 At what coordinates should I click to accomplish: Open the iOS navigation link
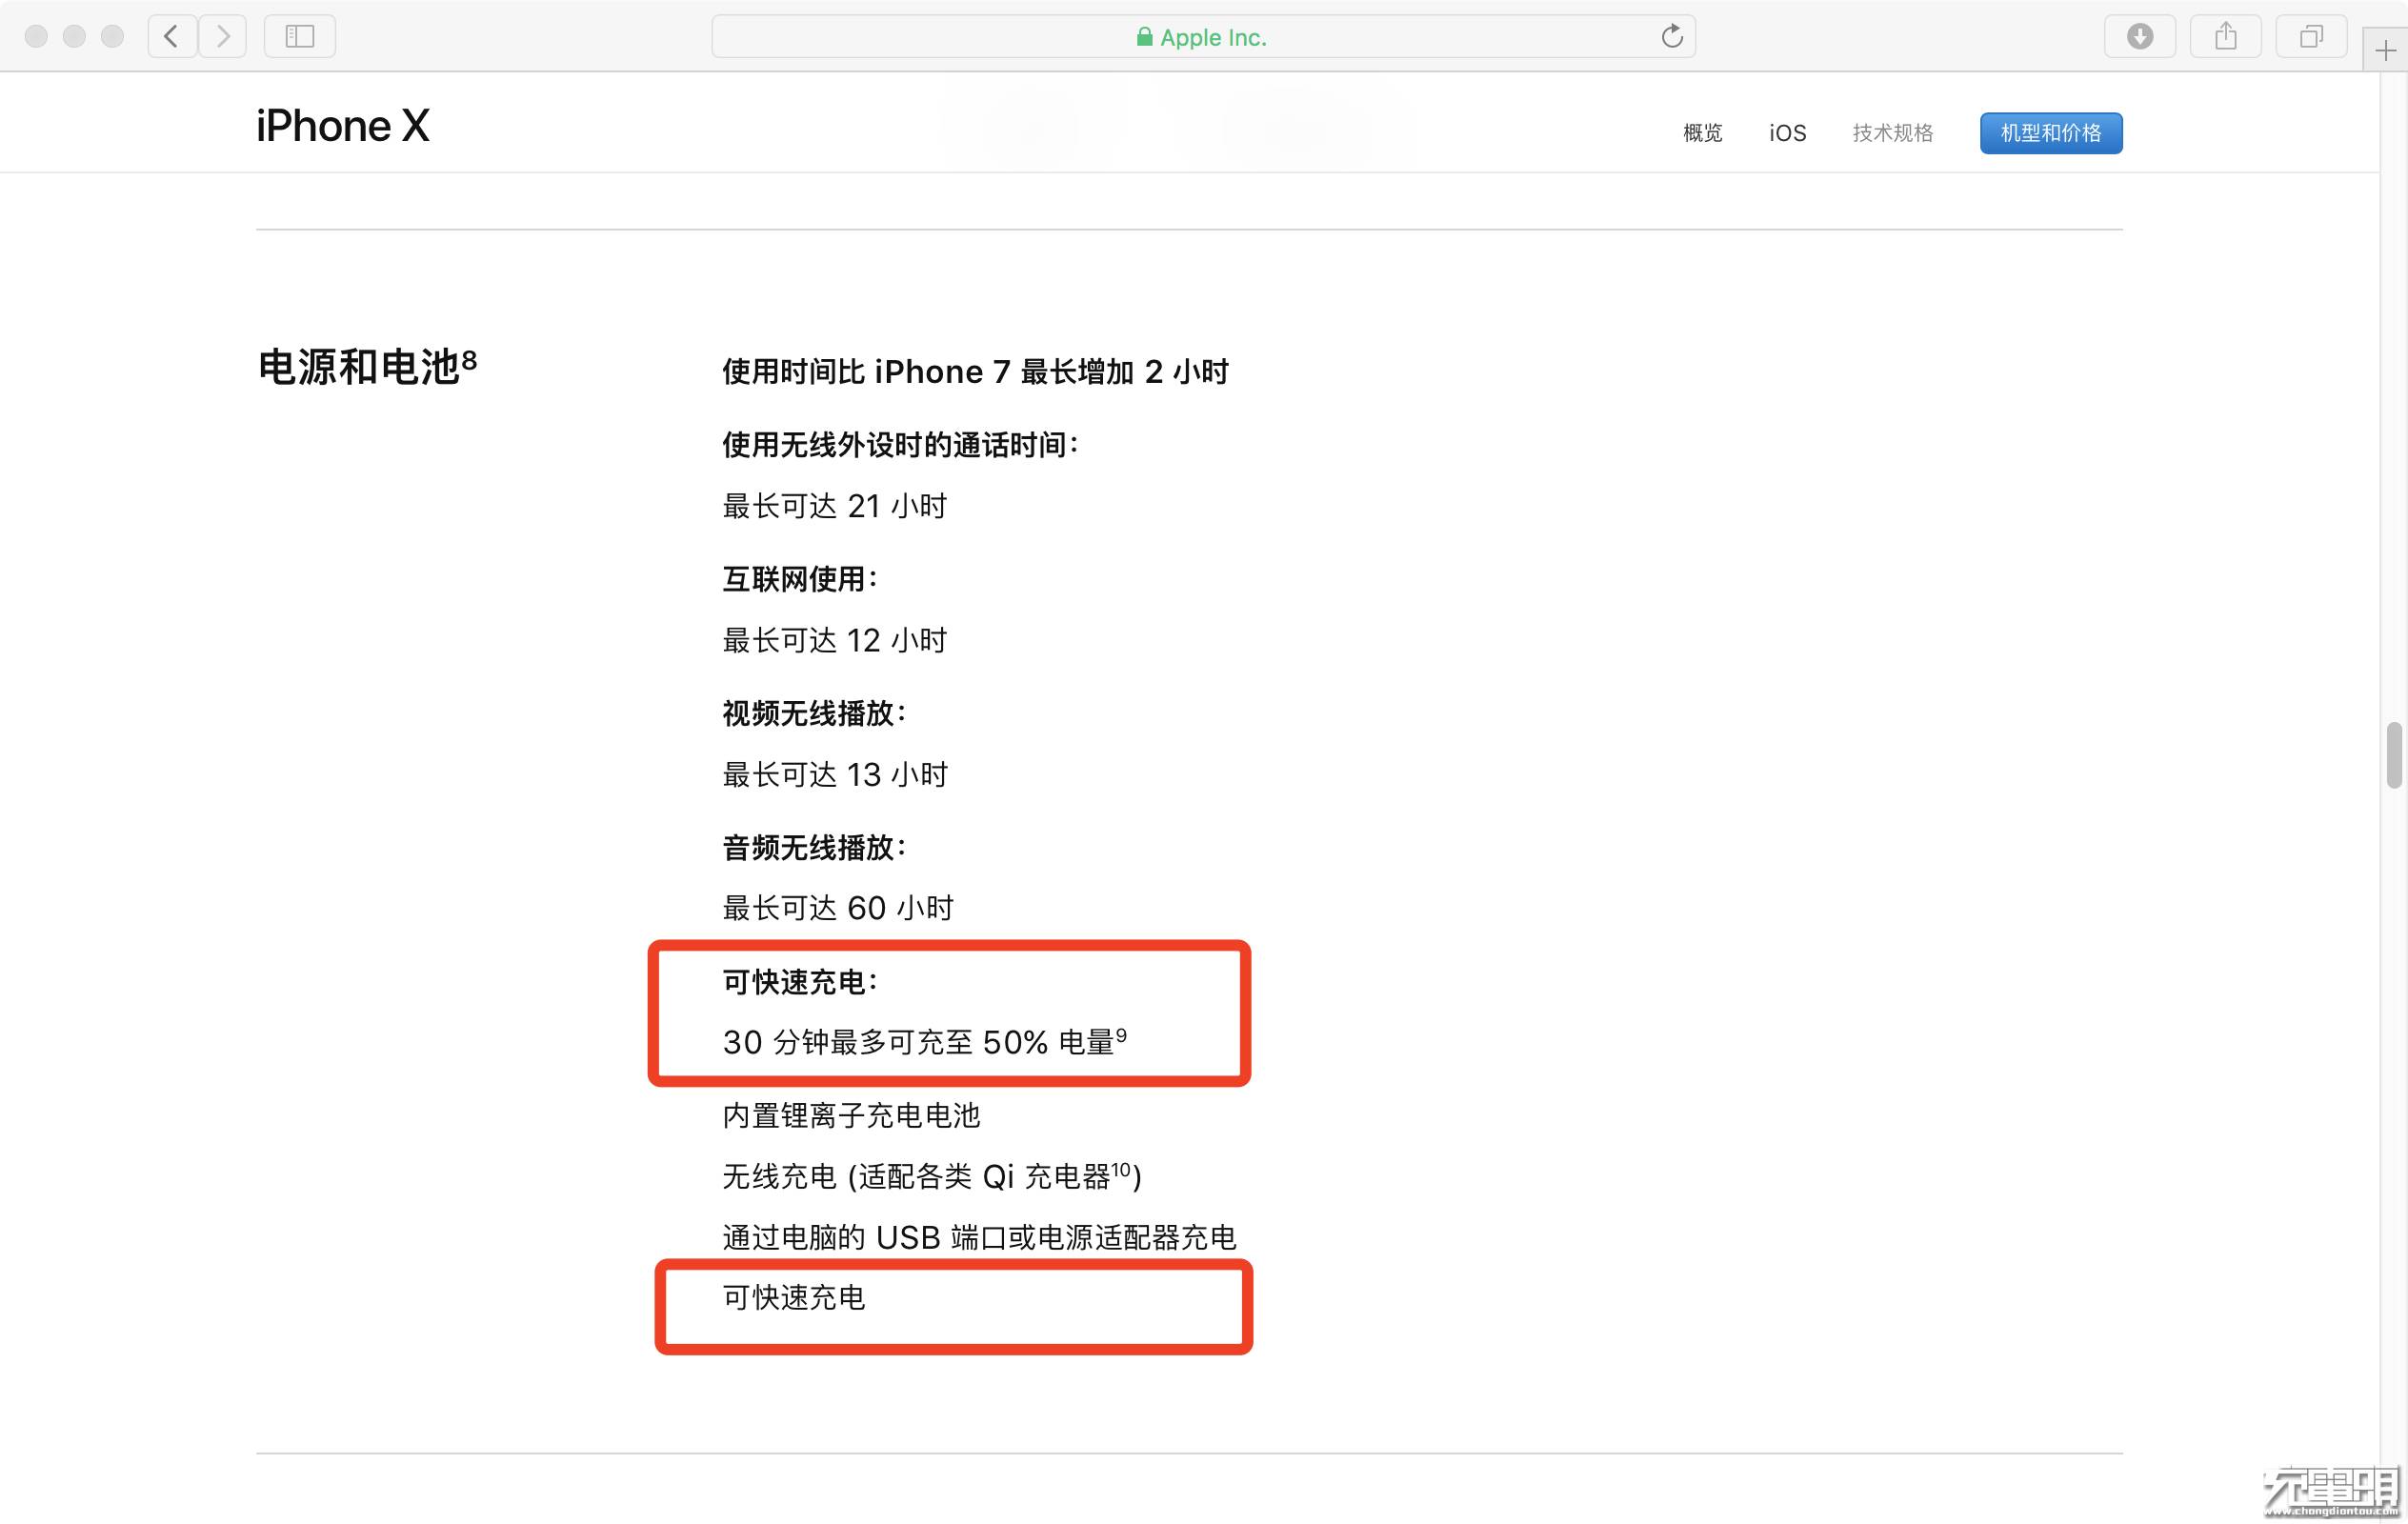click(x=1787, y=133)
